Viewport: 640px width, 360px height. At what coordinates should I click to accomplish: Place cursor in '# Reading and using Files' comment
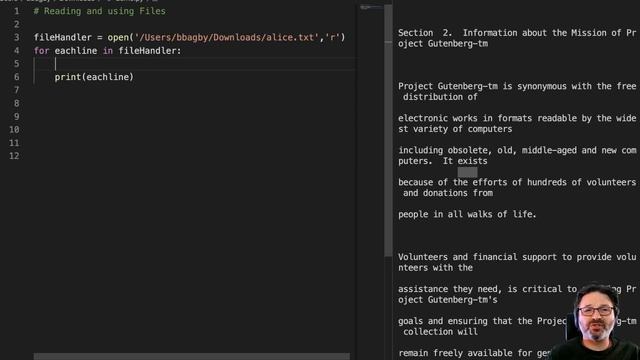100,11
